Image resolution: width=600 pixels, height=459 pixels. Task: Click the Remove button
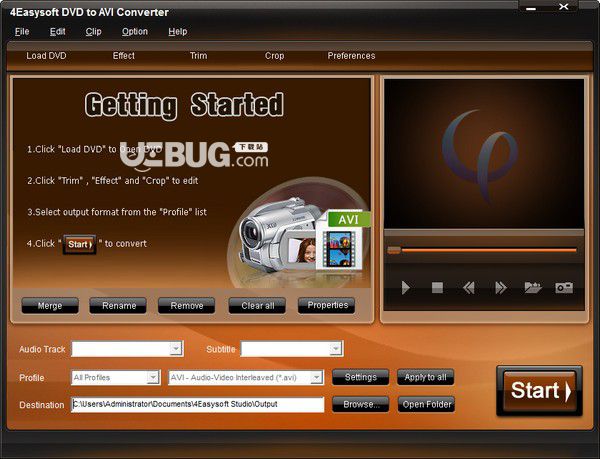187,306
